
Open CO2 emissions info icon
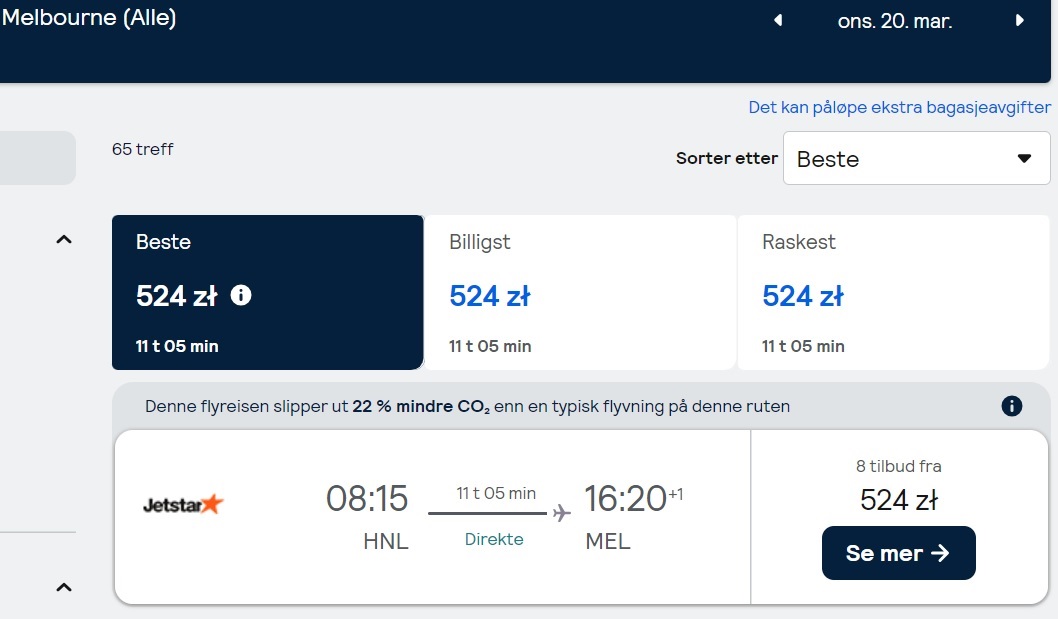pos(1011,406)
